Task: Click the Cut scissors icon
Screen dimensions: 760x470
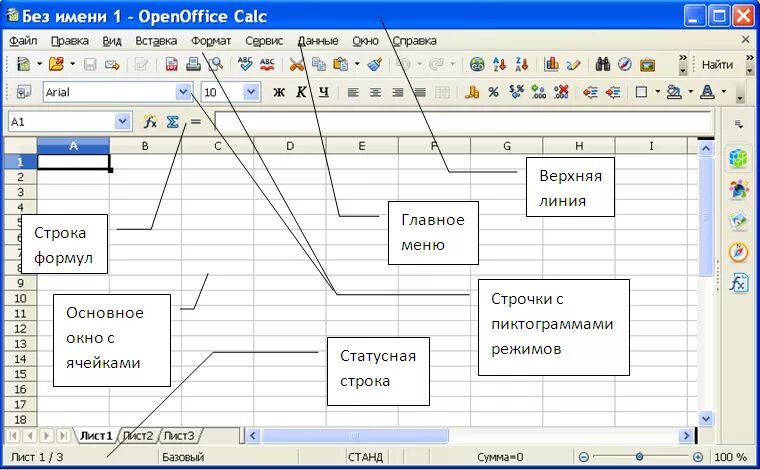Action: click(x=296, y=64)
